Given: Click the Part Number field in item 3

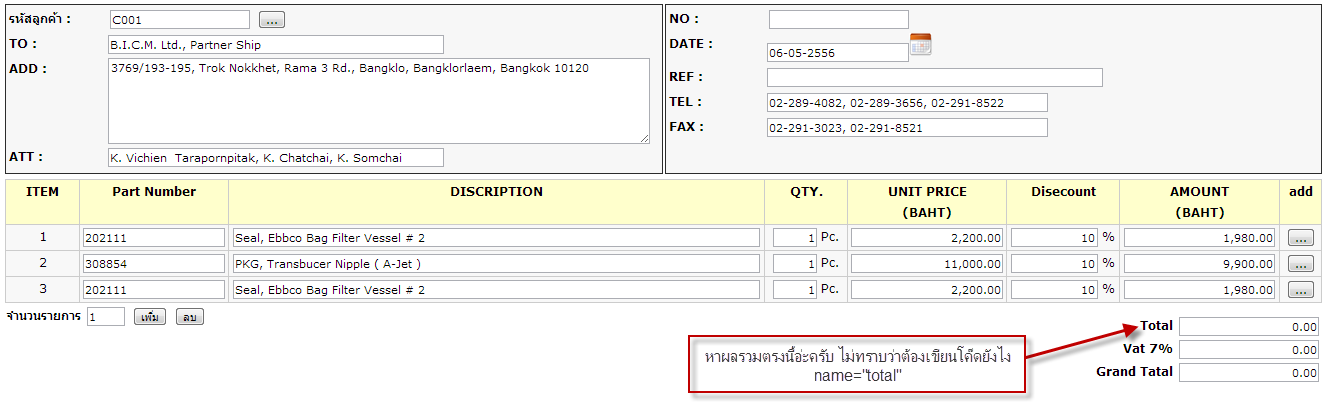Looking at the screenshot, I should pos(154,290).
